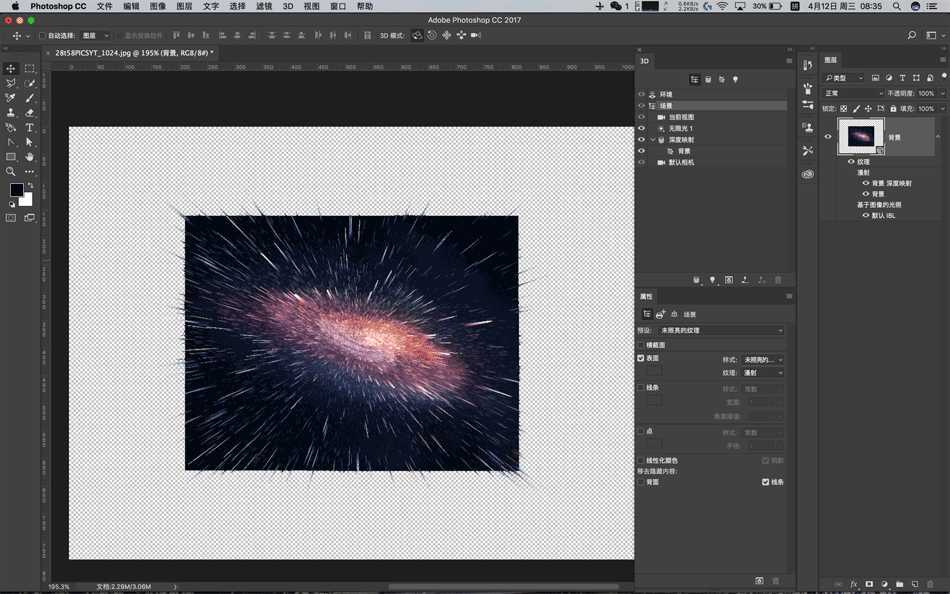Toggle visibility of 无限光 1 in 3D panel
This screenshot has height=594, width=950.
pyautogui.click(x=642, y=127)
